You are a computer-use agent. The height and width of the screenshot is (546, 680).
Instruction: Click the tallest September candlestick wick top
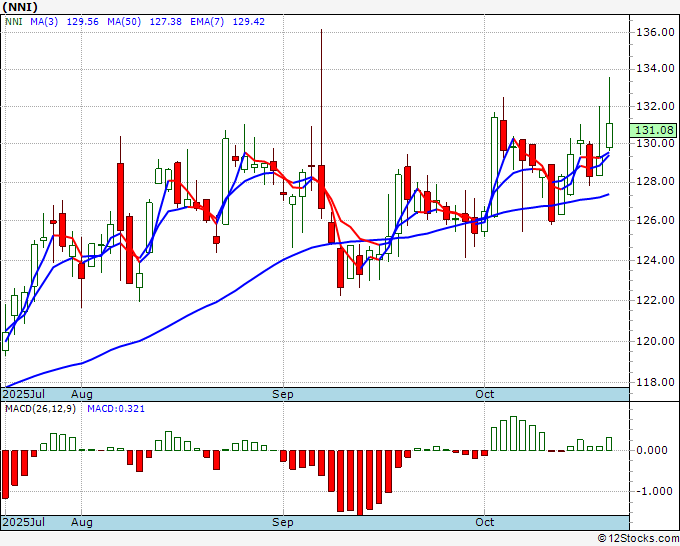(x=321, y=30)
